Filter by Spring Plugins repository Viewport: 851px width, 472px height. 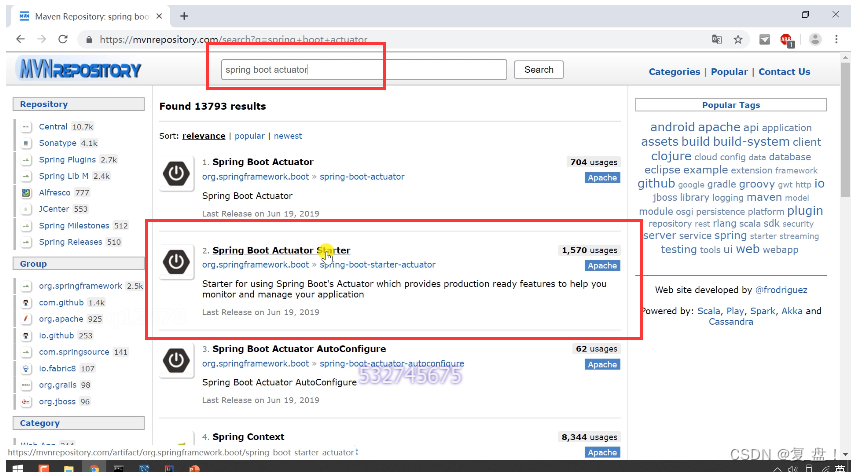67,160
